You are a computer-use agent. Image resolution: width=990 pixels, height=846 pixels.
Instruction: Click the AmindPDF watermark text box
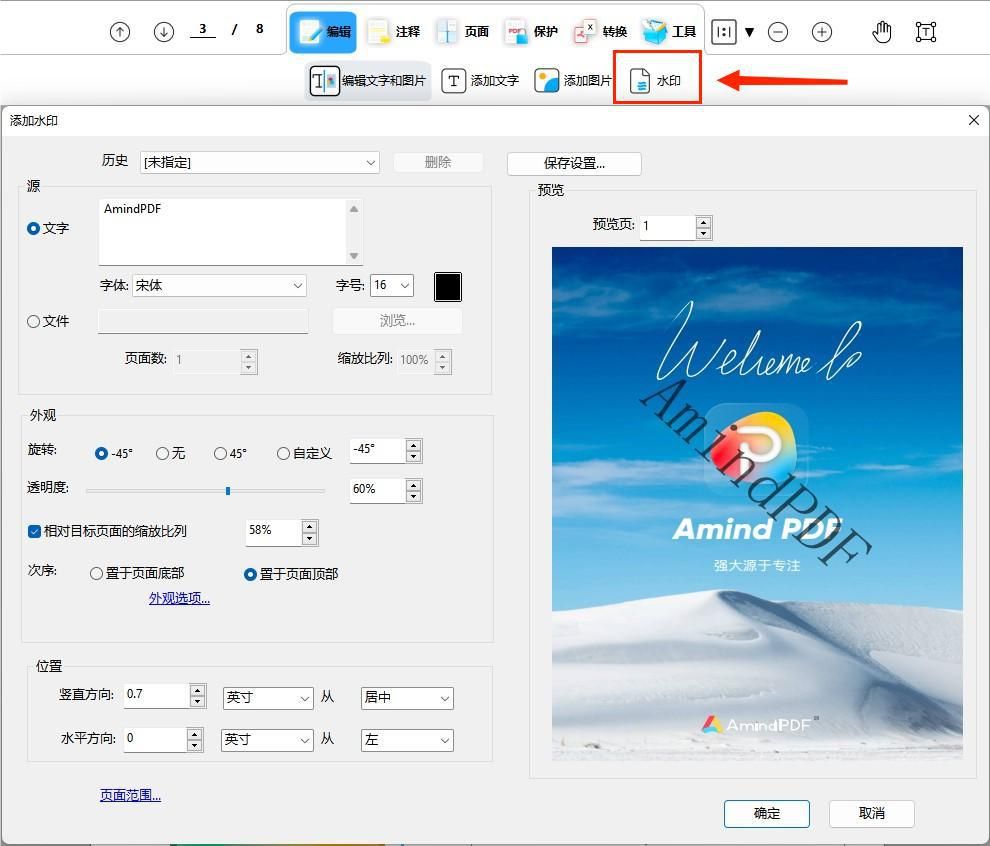pos(222,232)
